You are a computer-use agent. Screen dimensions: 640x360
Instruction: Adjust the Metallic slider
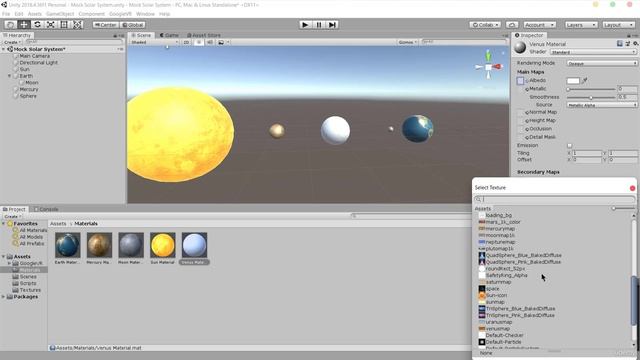pyautogui.click(x=591, y=89)
